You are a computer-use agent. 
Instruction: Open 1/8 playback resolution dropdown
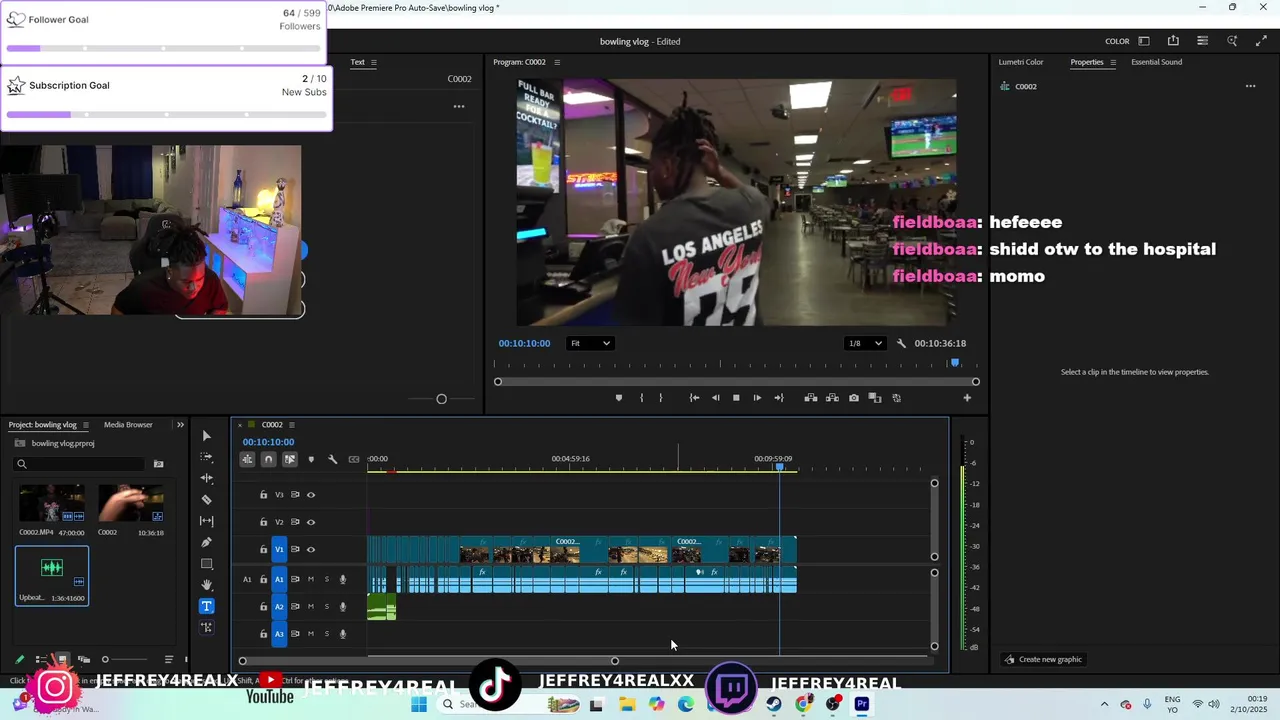[x=865, y=343]
